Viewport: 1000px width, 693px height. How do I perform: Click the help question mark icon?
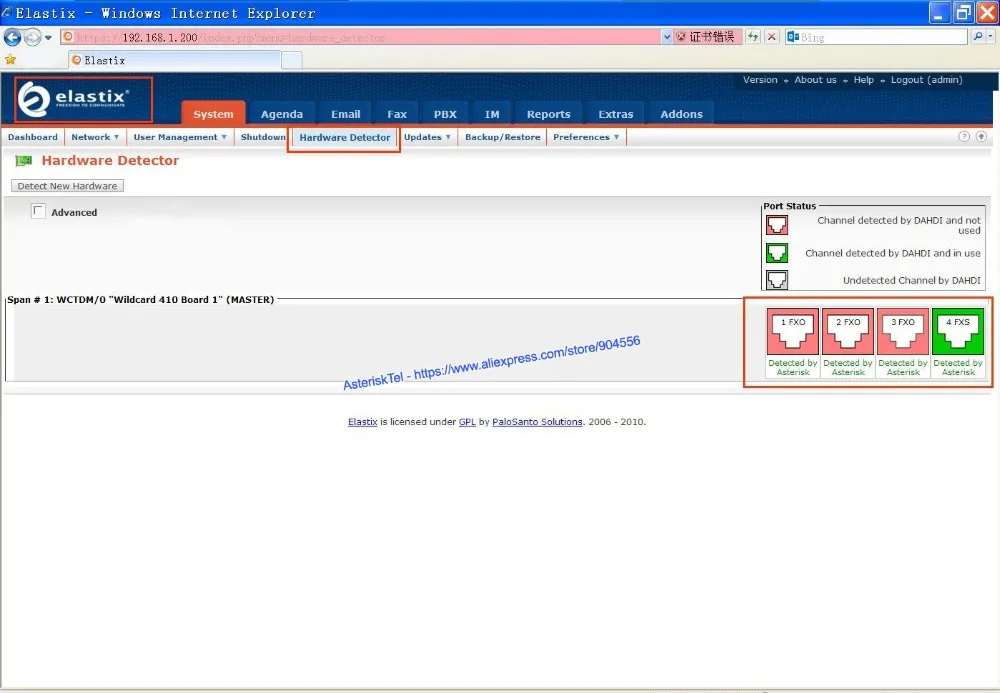coord(964,136)
